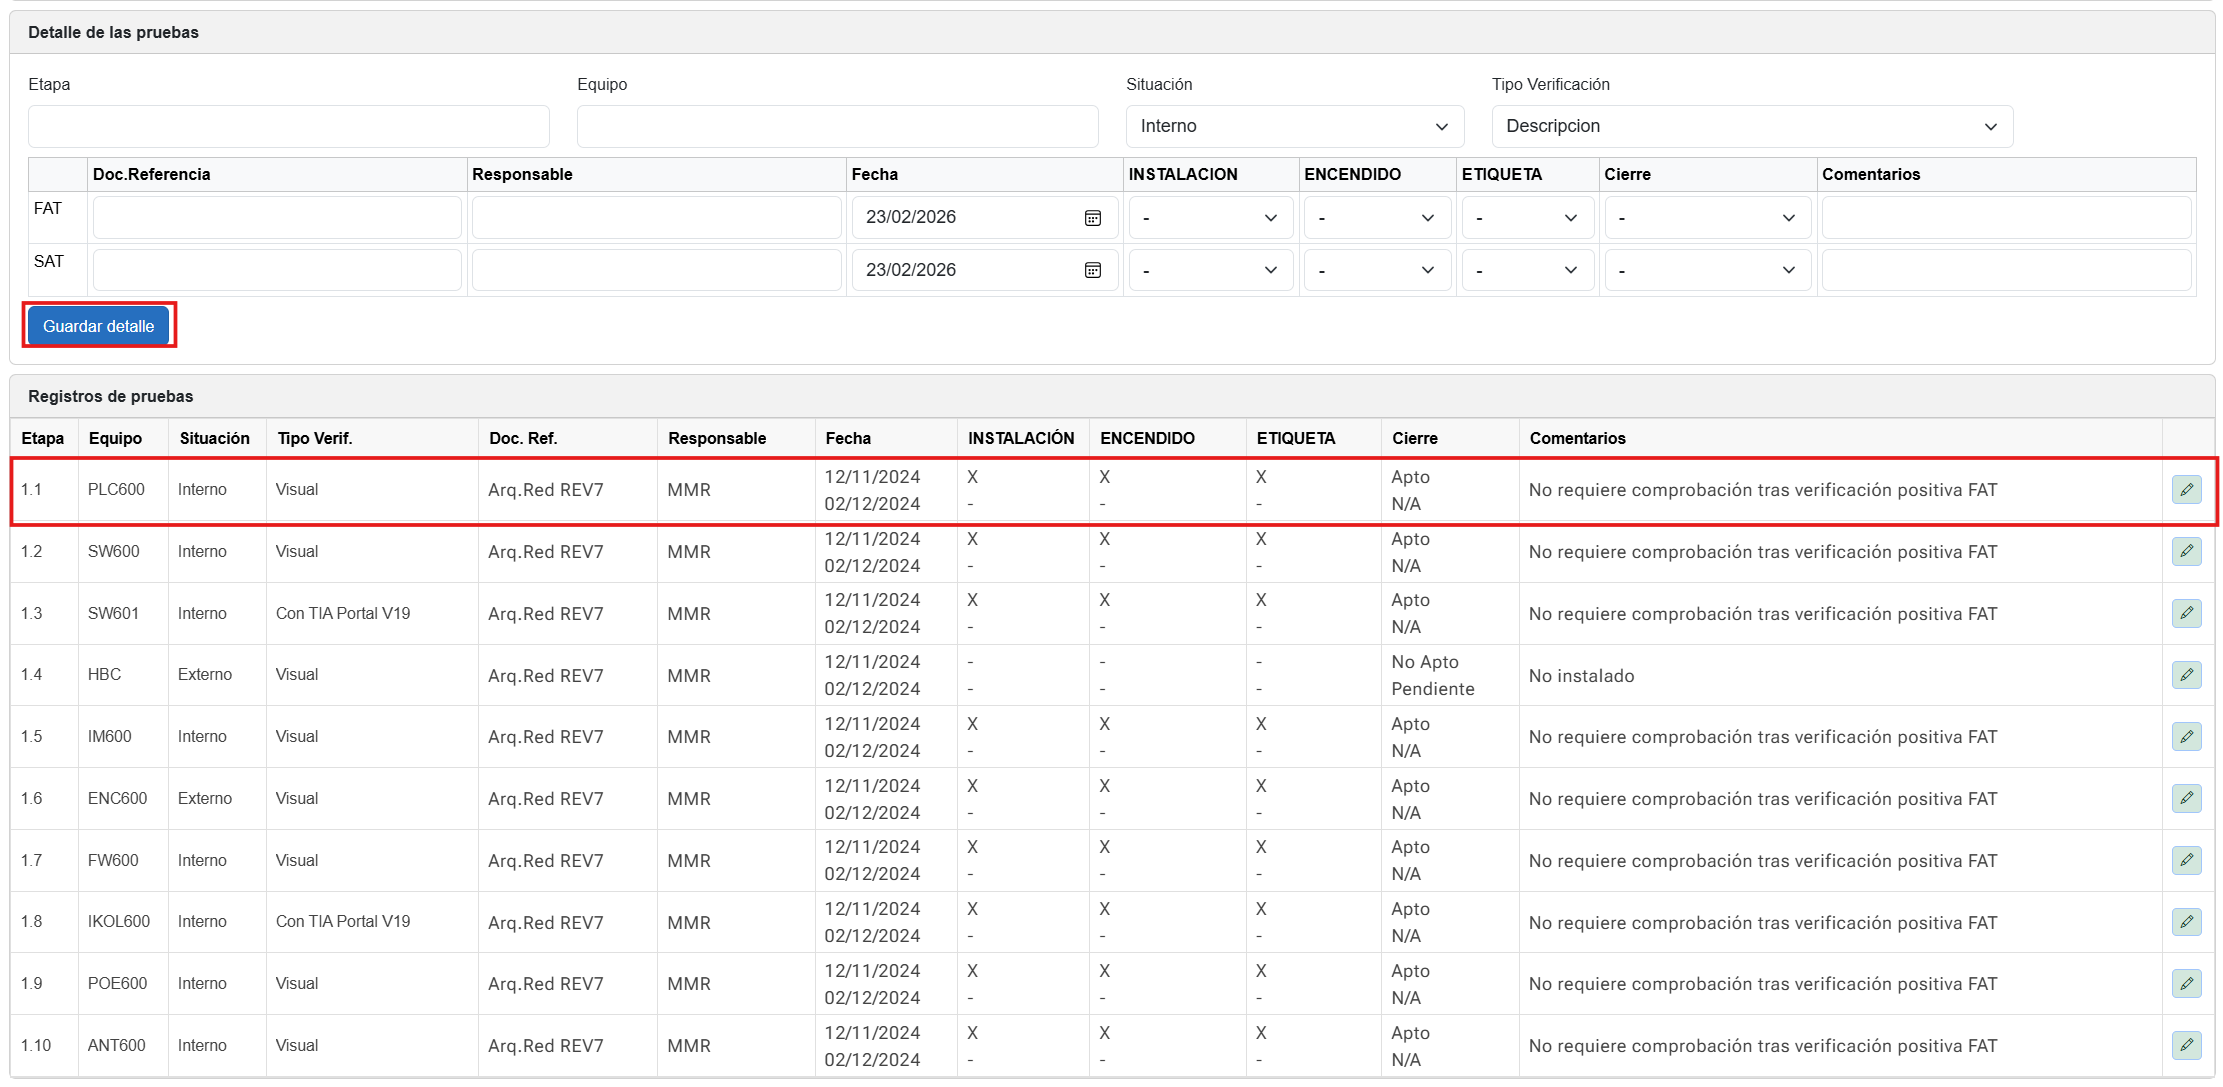Open calendar picker for SAT date
The height and width of the screenshot is (1087, 2223).
click(1093, 270)
